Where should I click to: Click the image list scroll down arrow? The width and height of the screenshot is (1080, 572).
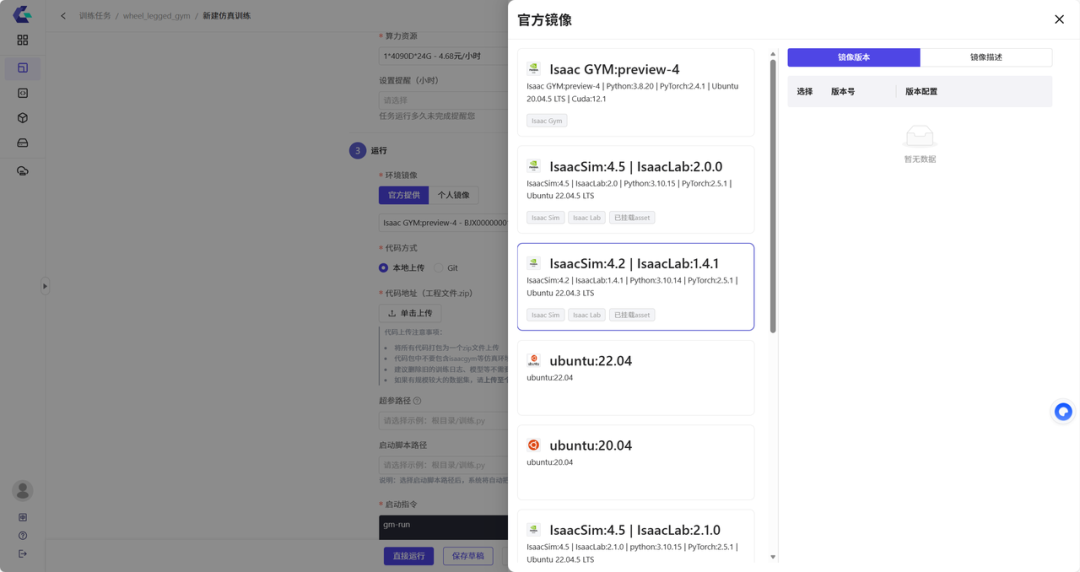[x=773, y=557]
